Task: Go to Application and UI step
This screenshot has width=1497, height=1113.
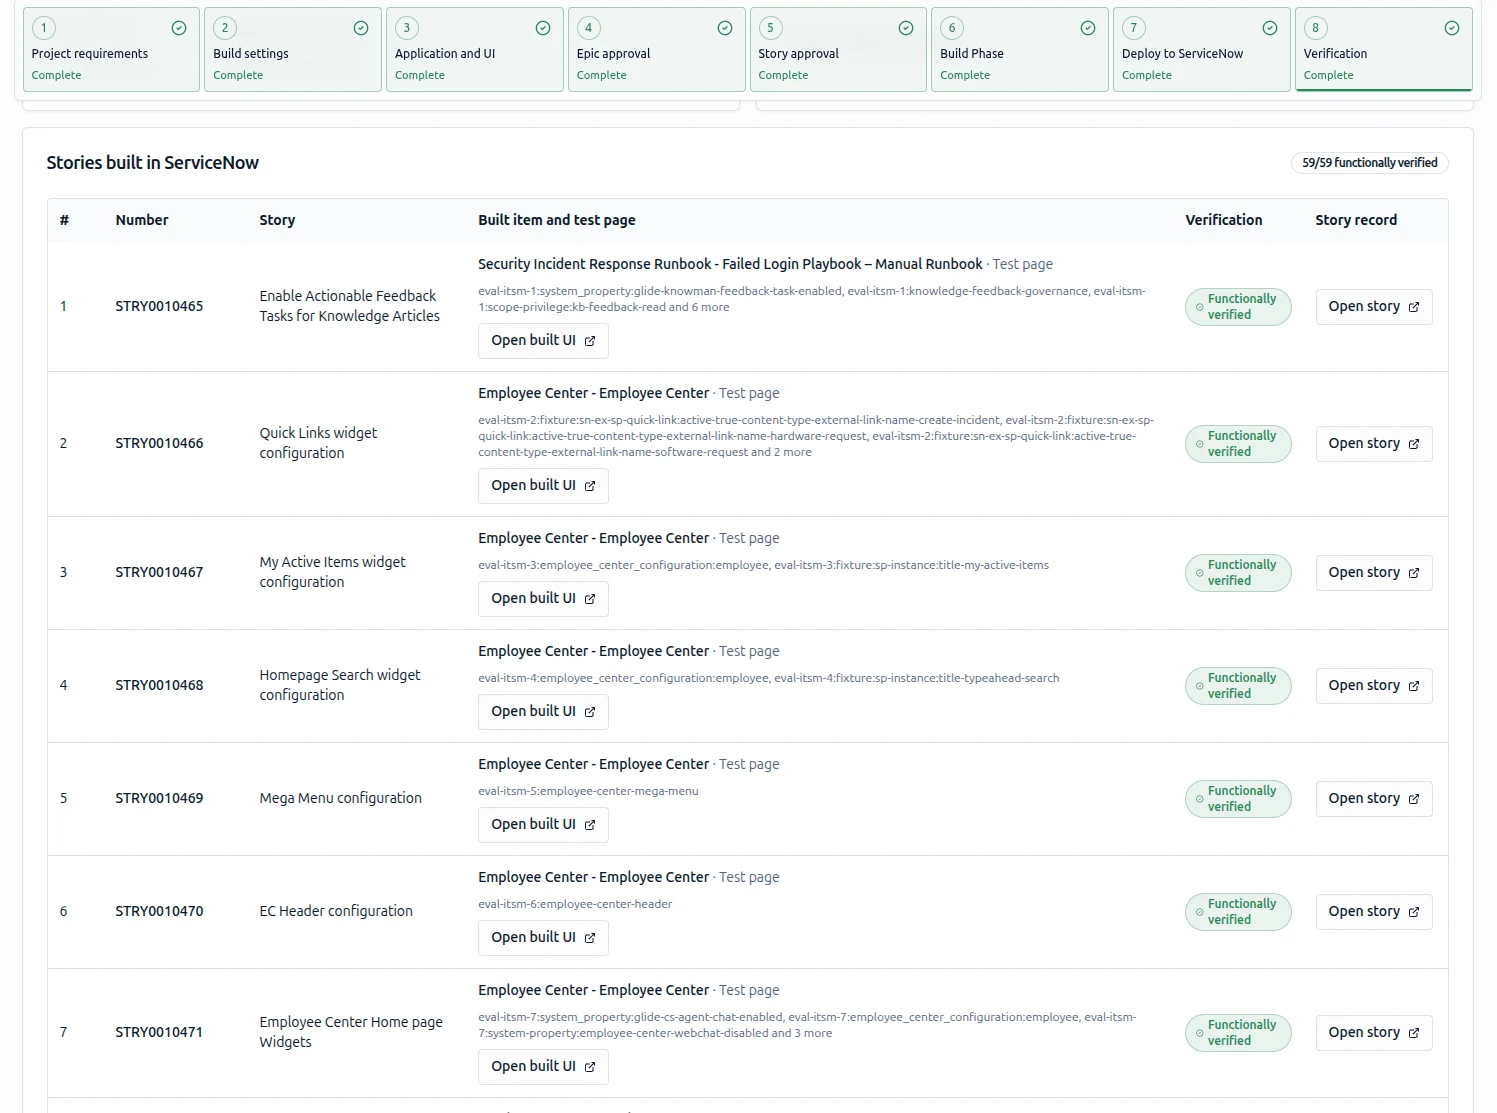Action: click(x=475, y=50)
